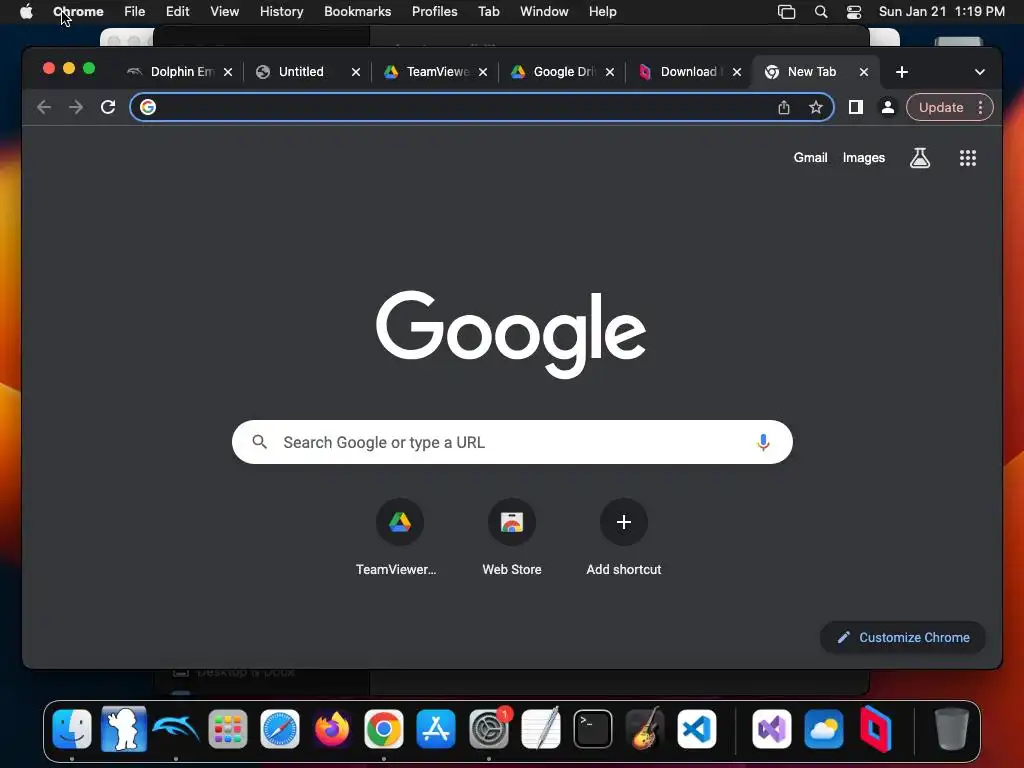Open Control Center in the menu bar
This screenshot has height=768, width=1024.
tap(854, 12)
